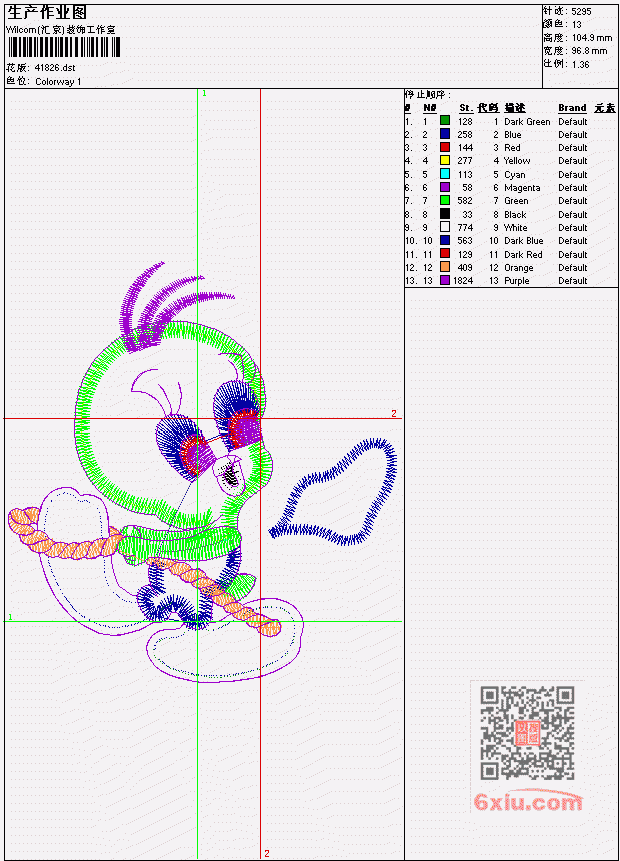The width and height of the screenshot is (620, 861).
Task: Click the Black color swatch
Action: [x=445, y=214]
